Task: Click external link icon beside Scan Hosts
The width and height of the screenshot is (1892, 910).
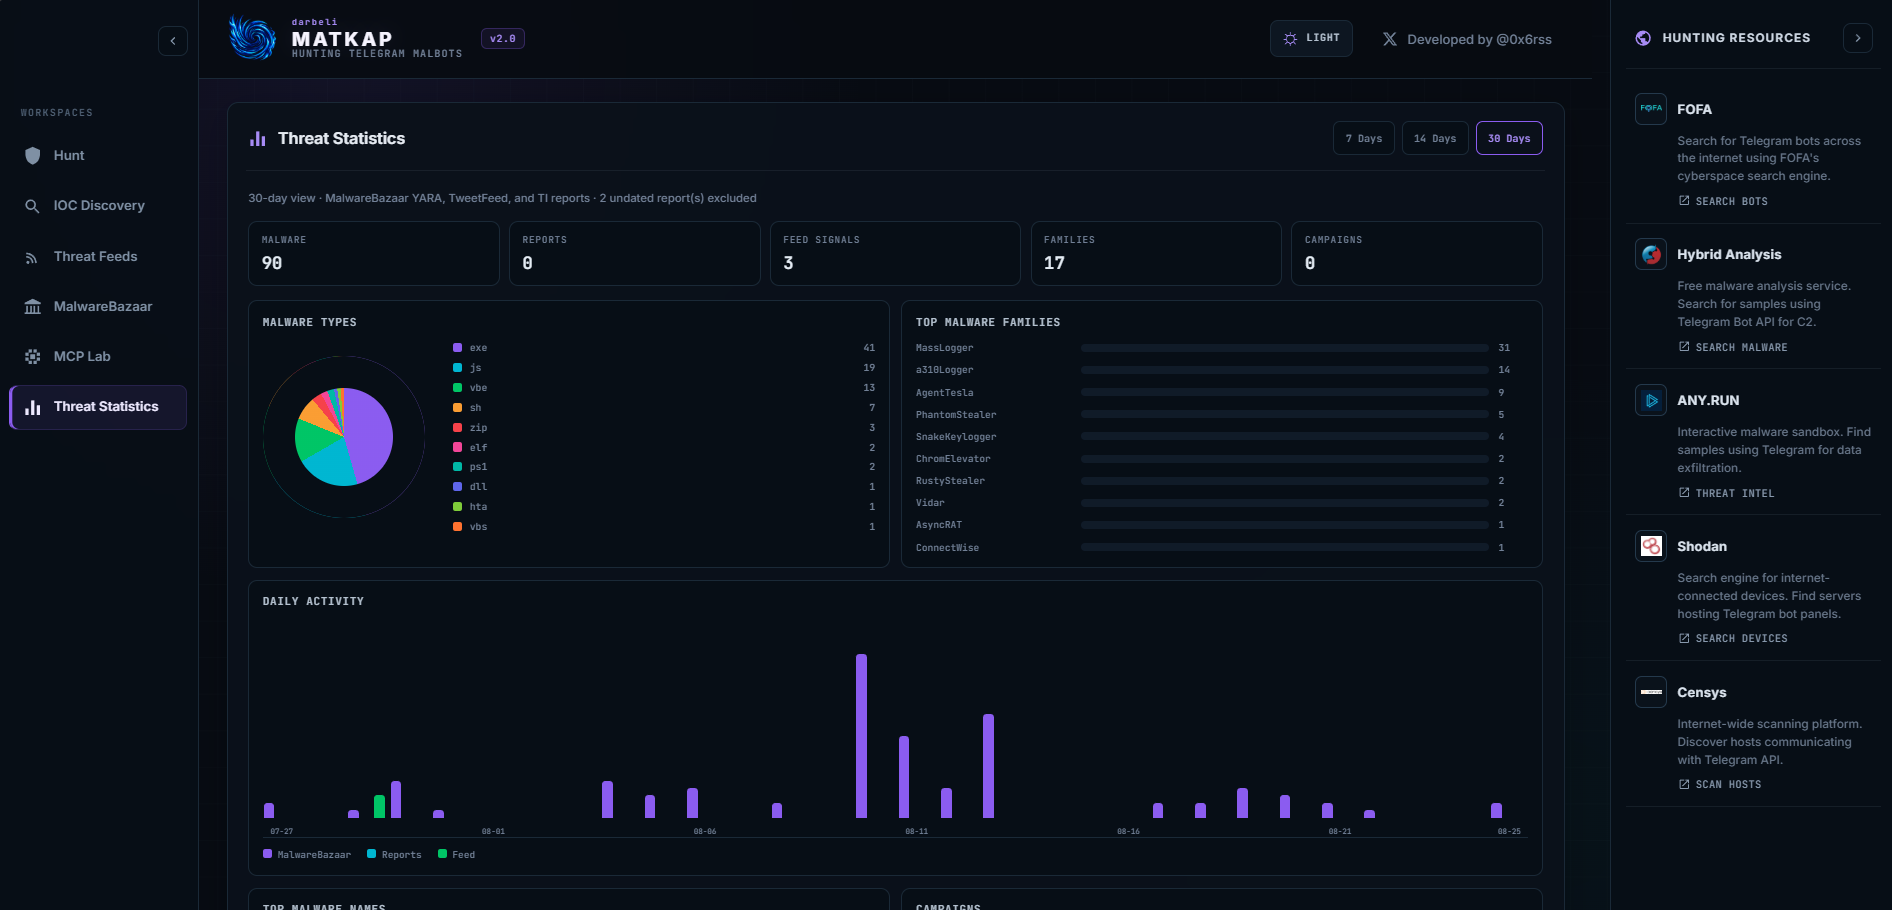Action: (x=1684, y=784)
